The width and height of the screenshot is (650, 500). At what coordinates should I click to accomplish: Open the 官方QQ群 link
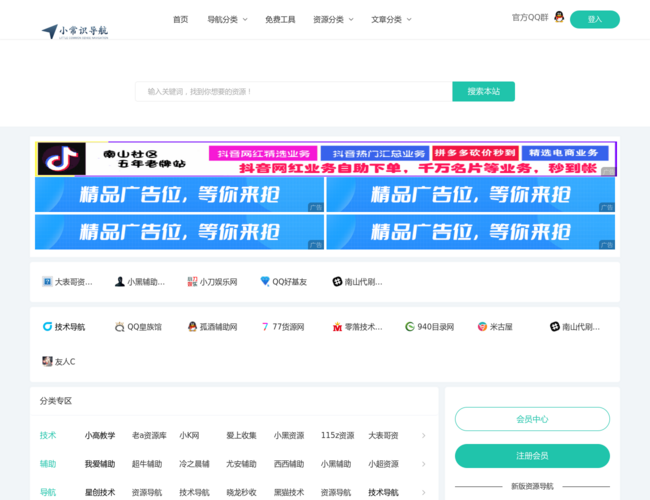(x=530, y=17)
